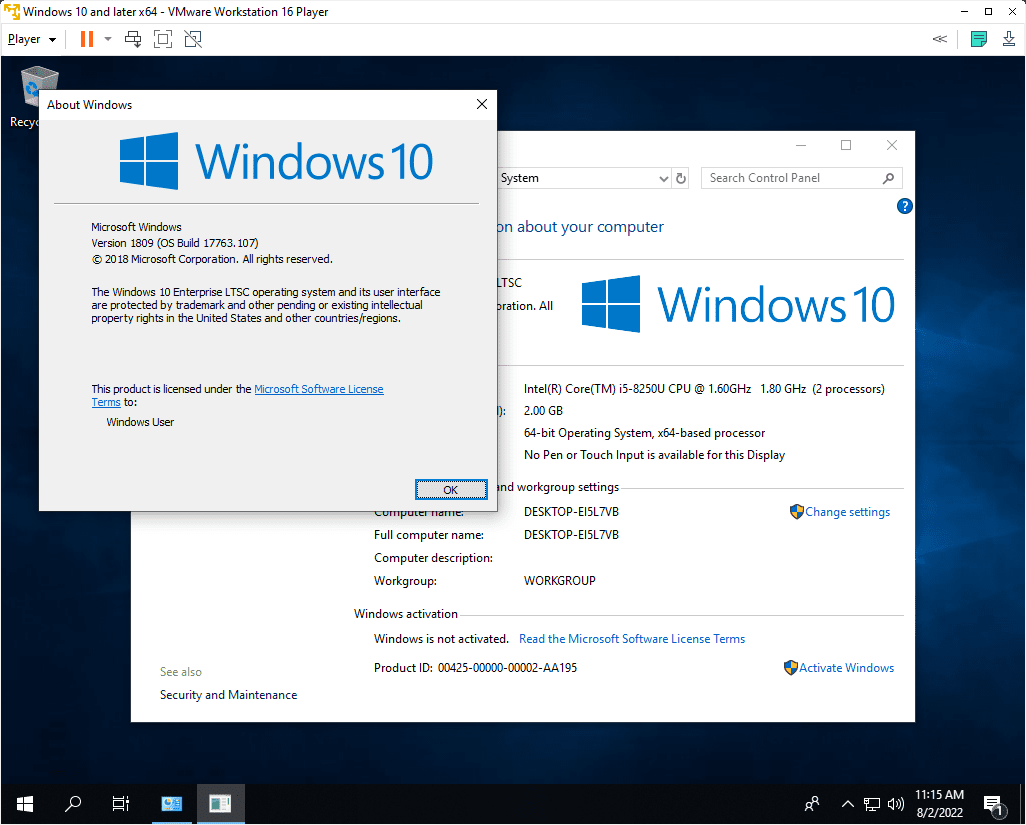The width and height of the screenshot is (1026, 825).
Task: Close the About Windows dialog
Action: tap(482, 104)
